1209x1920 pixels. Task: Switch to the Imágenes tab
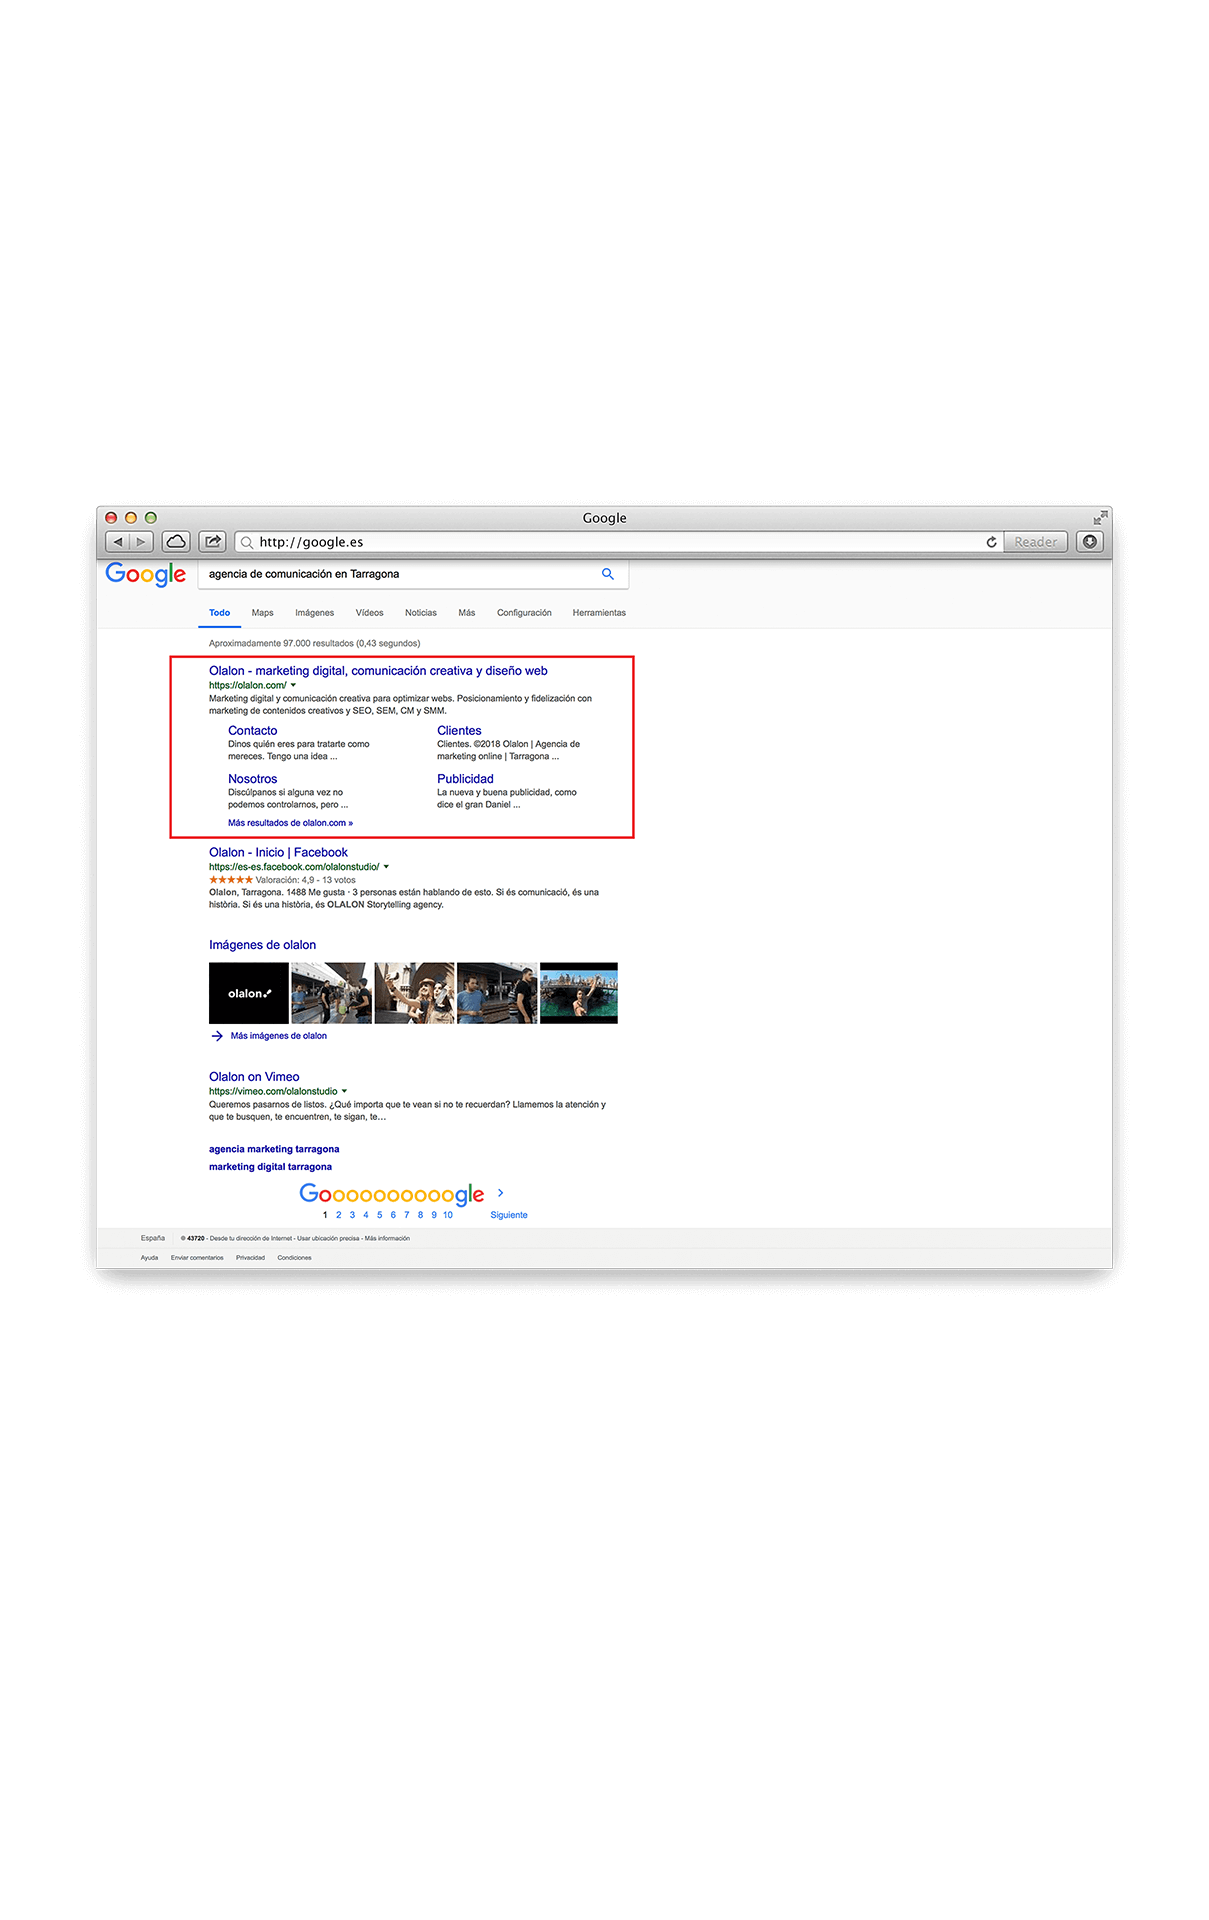314,613
